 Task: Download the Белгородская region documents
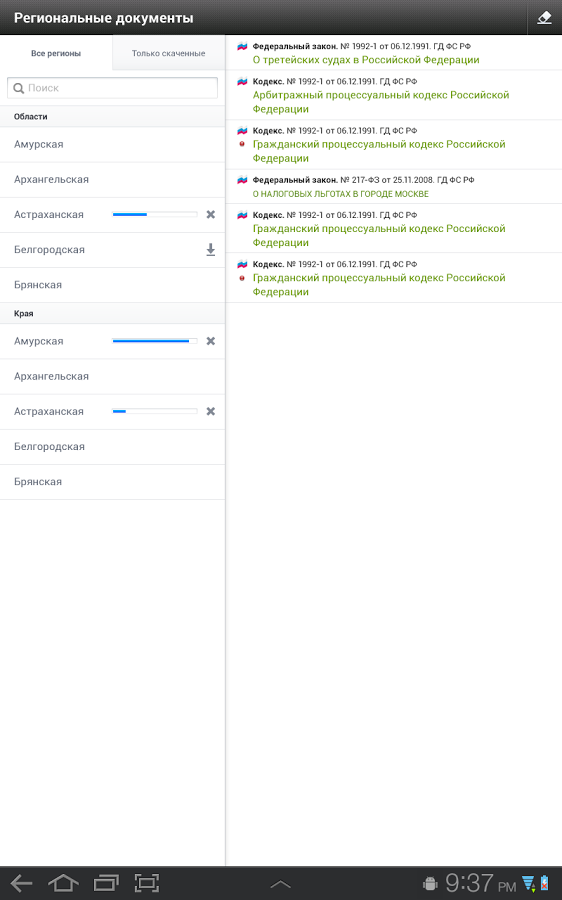(x=211, y=250)
